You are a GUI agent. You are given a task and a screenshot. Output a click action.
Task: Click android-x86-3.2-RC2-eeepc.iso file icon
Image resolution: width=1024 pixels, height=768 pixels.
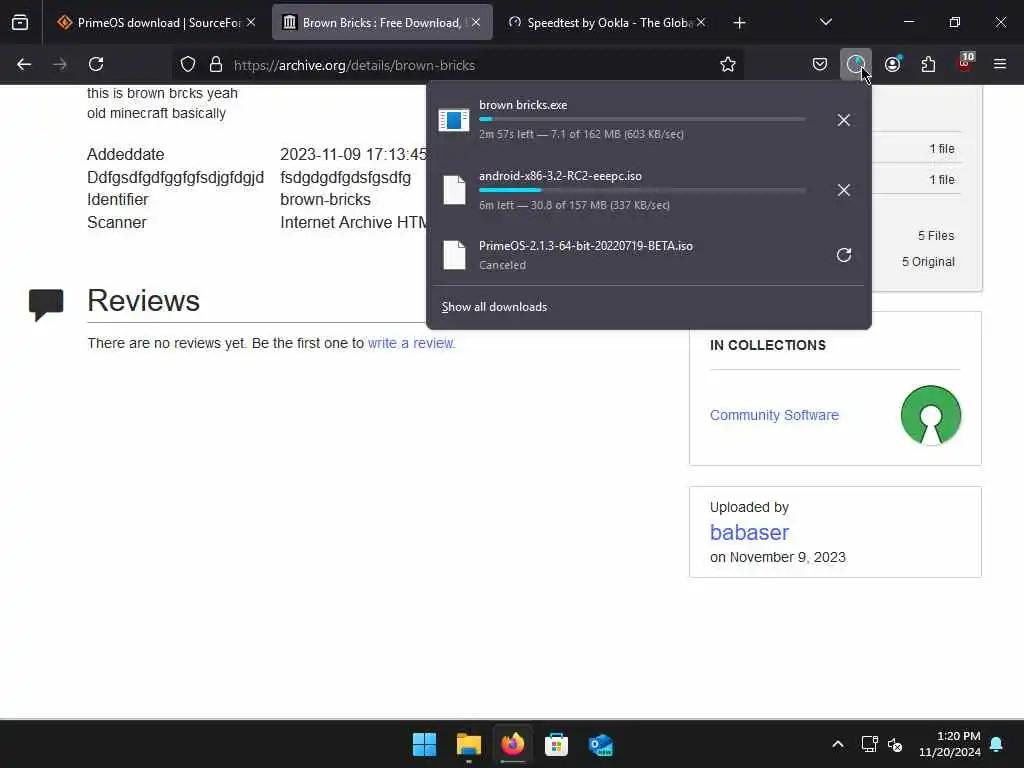pos(455,190)
